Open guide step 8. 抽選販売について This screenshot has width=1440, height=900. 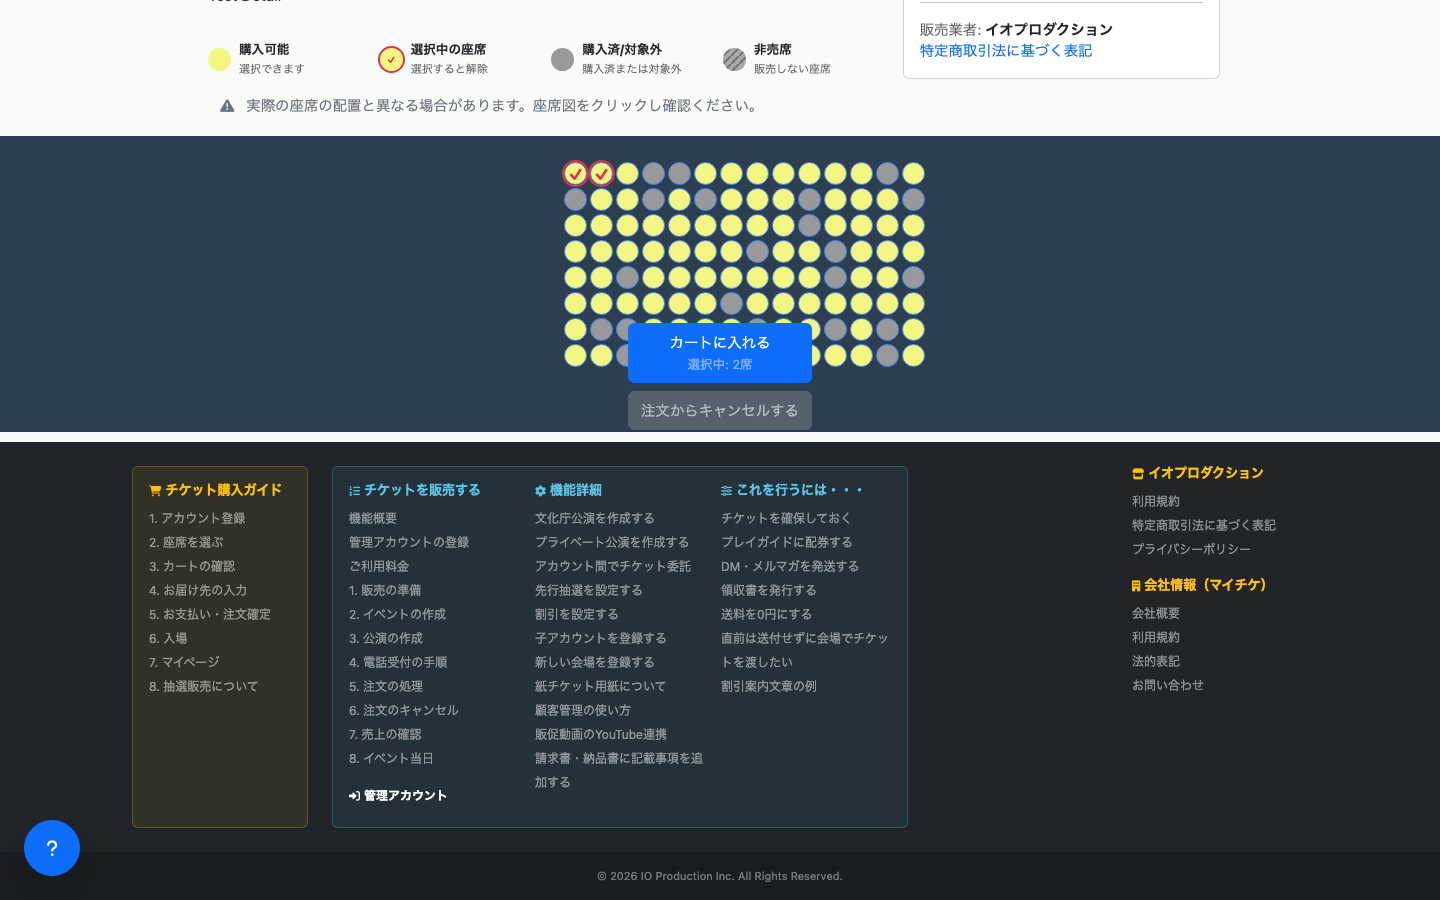point(204,686)
